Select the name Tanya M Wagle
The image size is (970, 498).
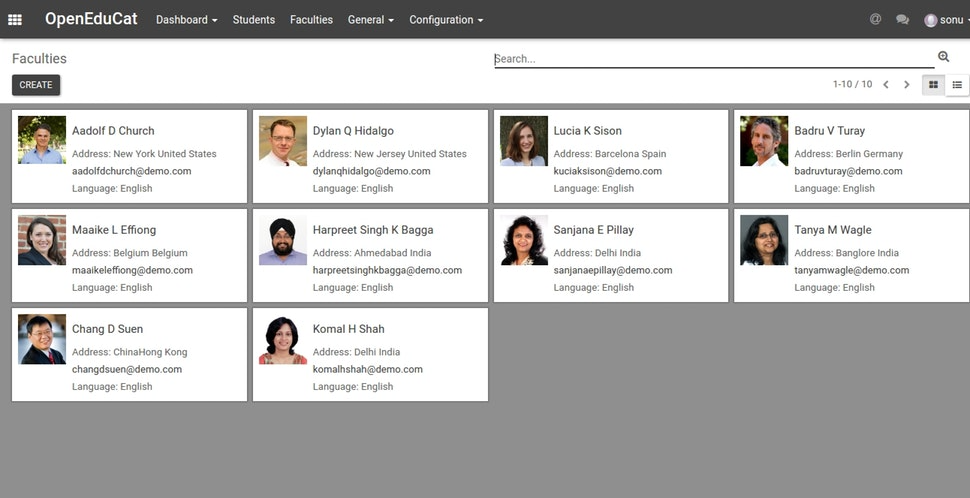click(833, 230)
